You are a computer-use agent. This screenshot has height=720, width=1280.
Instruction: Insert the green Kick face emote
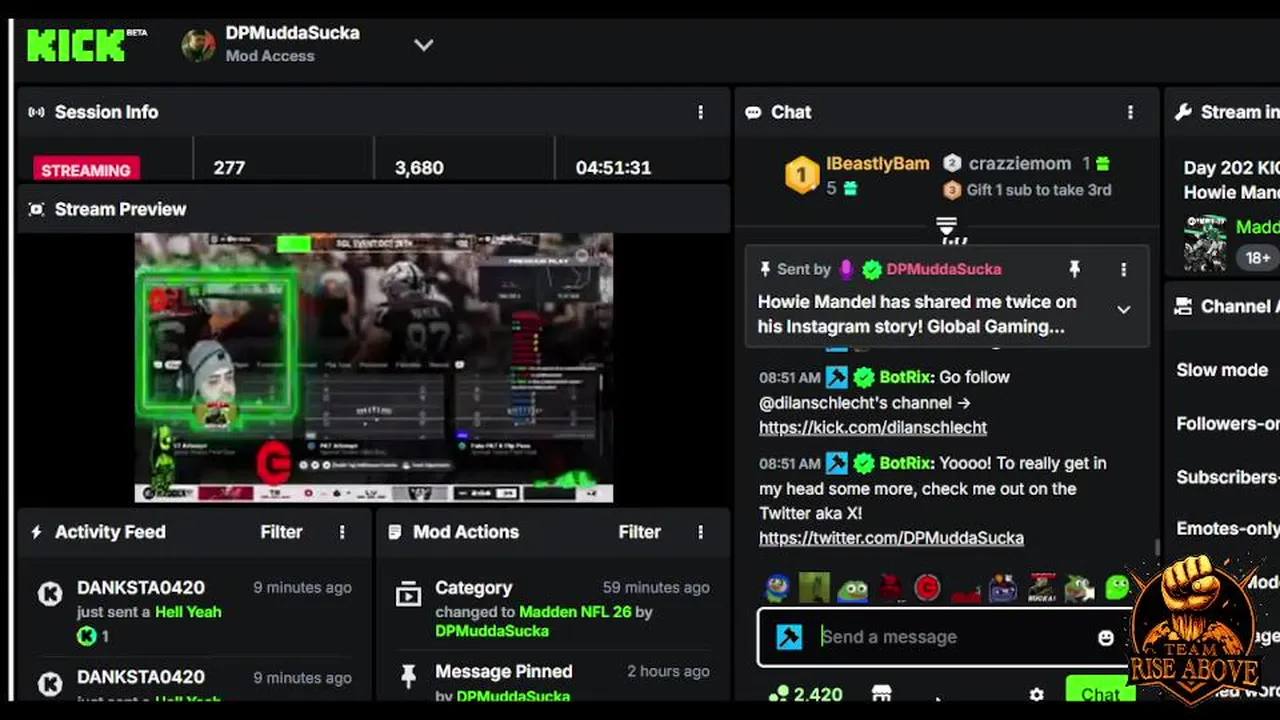(1117, 587)
